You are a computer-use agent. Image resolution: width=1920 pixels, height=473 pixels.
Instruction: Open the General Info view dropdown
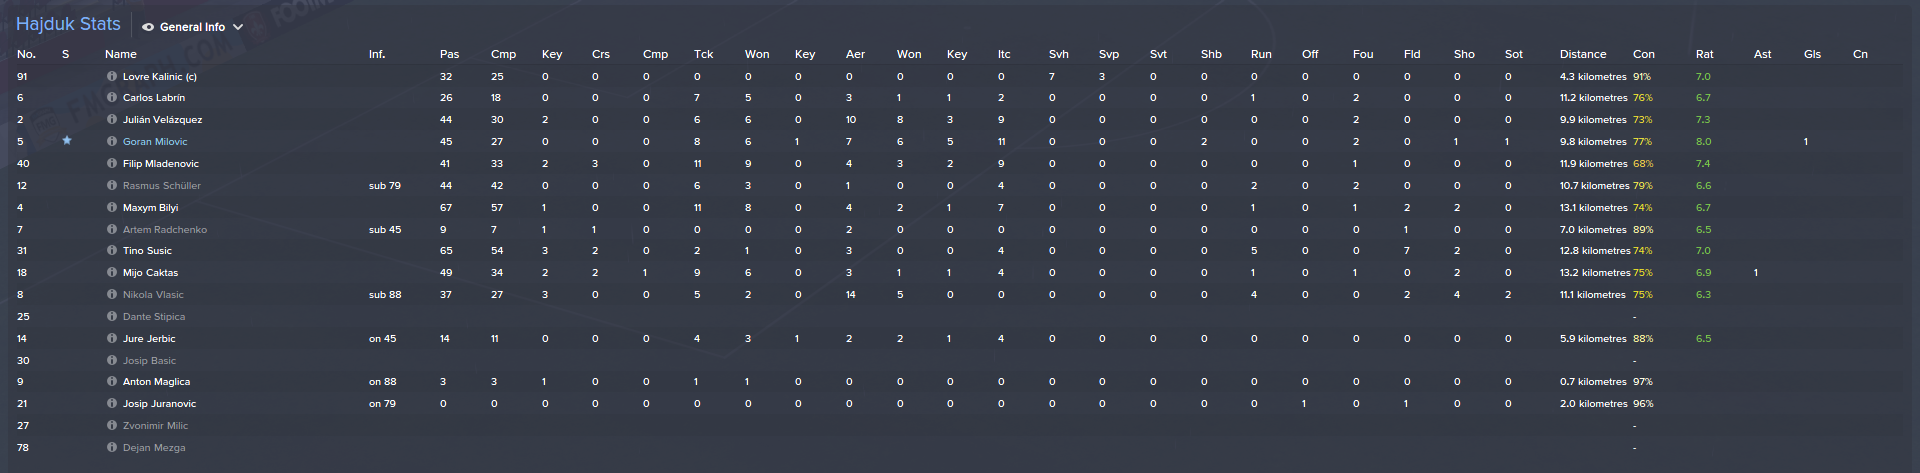point(192,27)
